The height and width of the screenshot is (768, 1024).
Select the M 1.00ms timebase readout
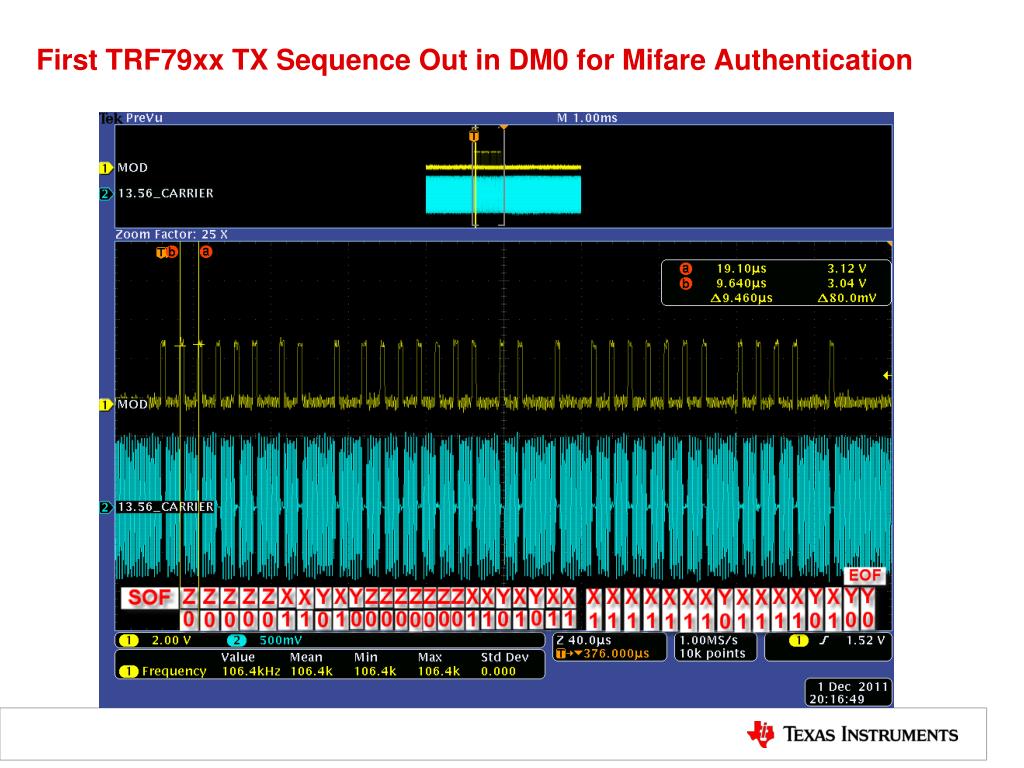(586, 118)
